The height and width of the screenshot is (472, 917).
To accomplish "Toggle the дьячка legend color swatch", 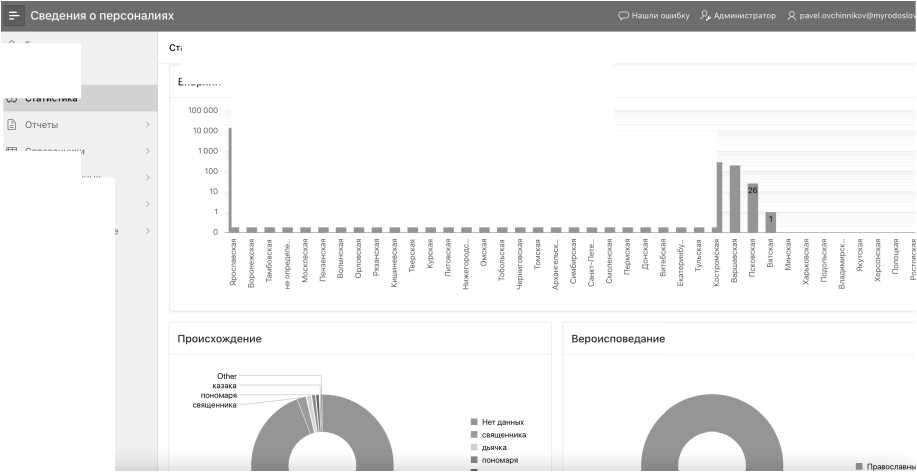I will point(474,447).
